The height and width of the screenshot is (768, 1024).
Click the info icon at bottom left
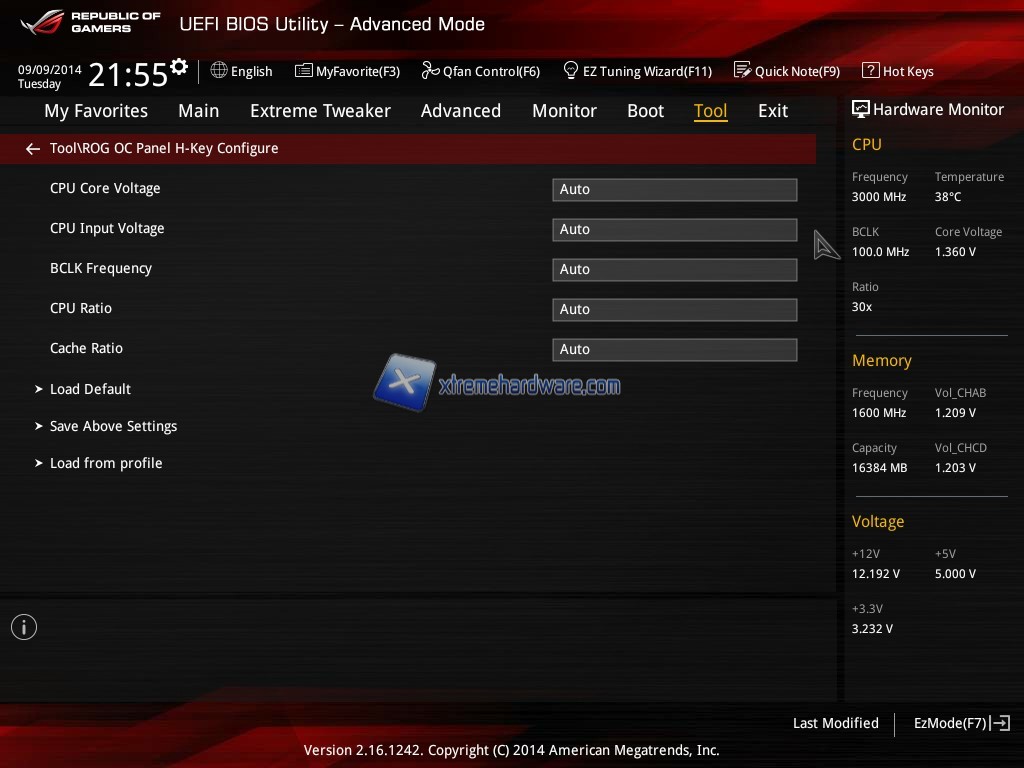click(24, 627)
